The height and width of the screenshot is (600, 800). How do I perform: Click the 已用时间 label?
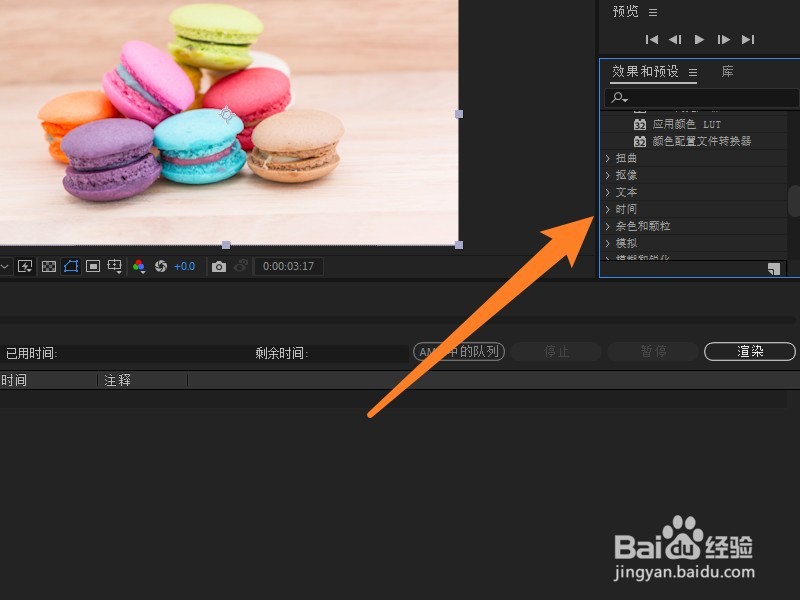(x=32, y=353)
